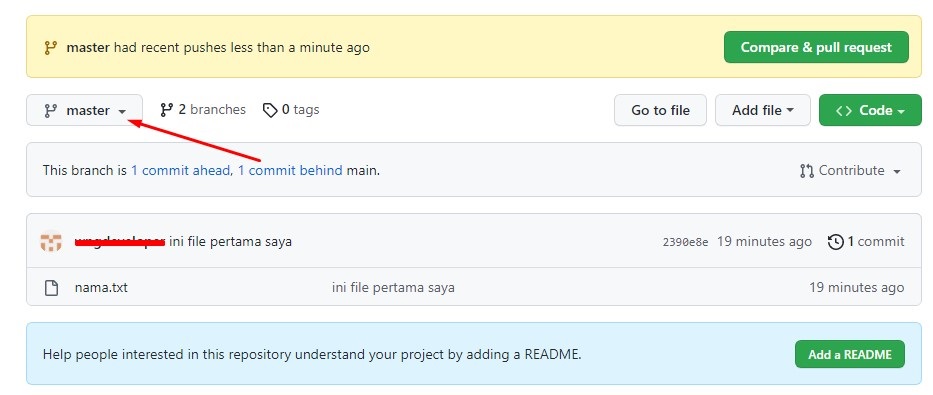
Task: Click the Add a README button
Action: pyautogui.click(x=850, y=355)
